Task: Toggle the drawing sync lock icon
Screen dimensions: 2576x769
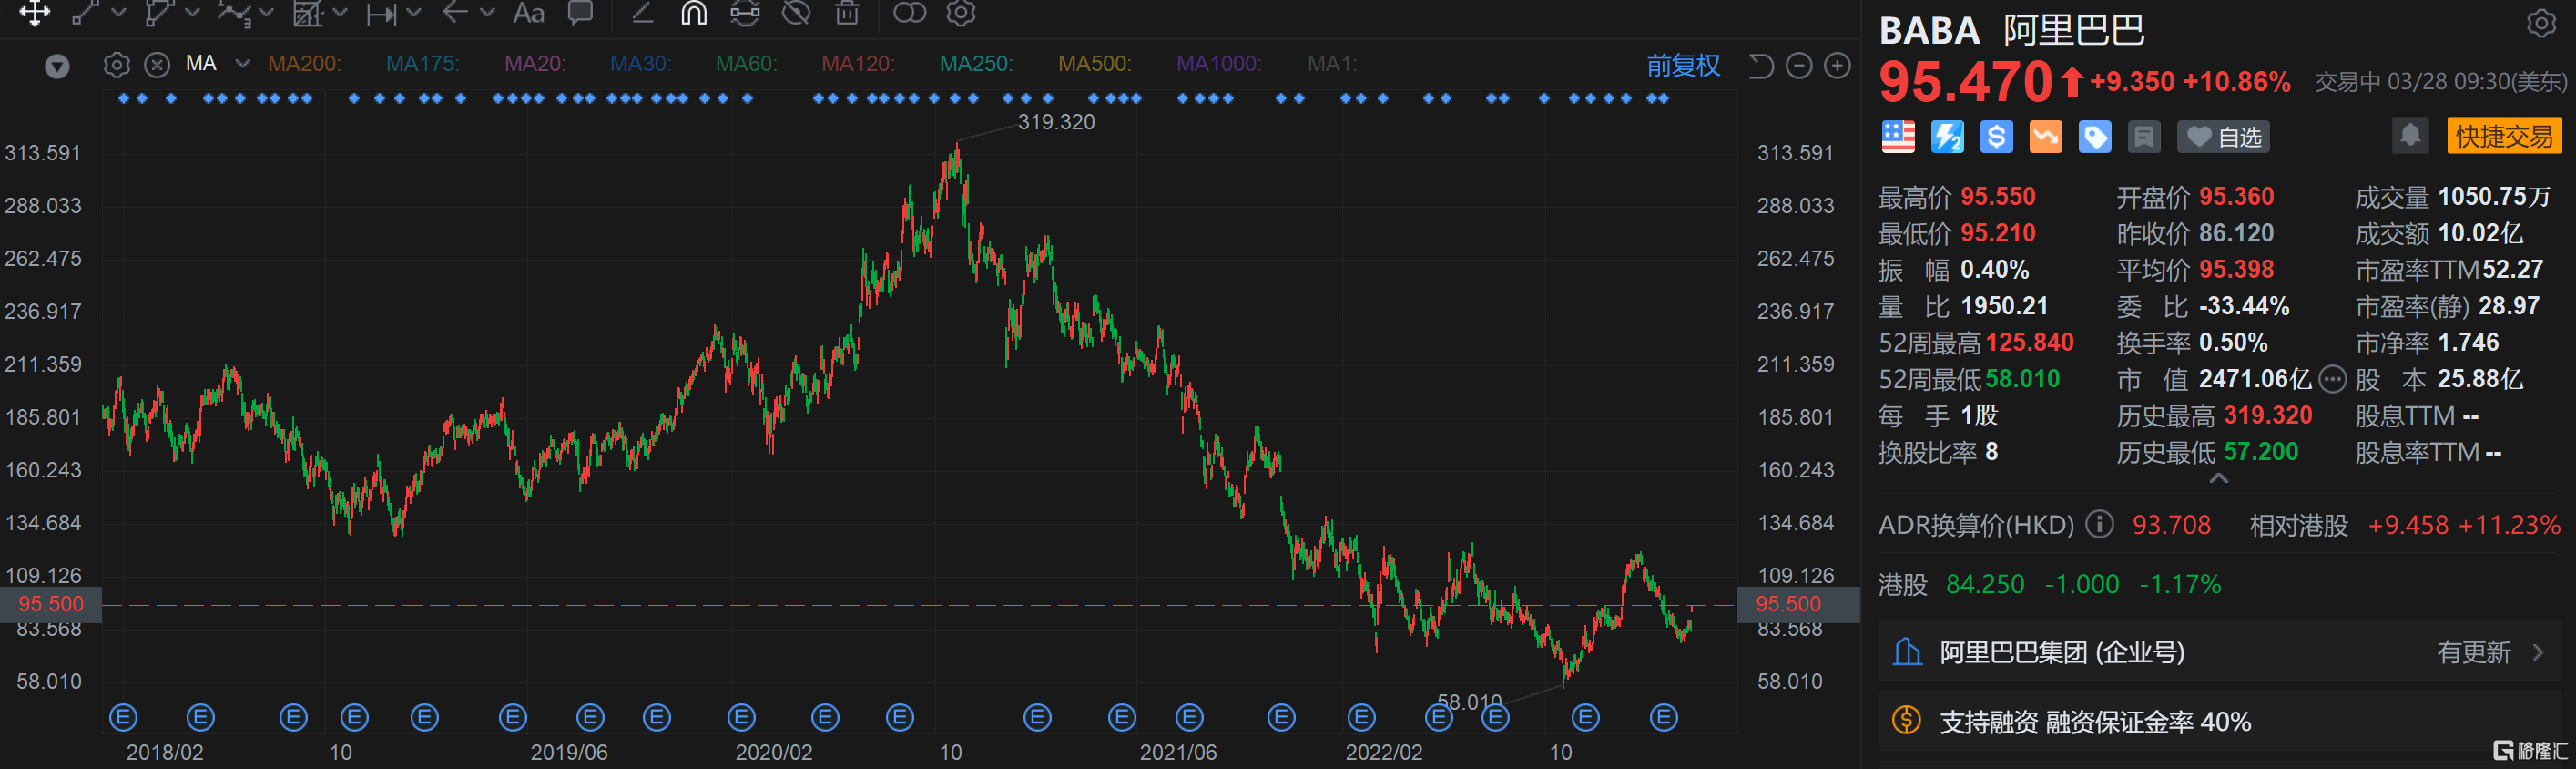Action: 745,13
